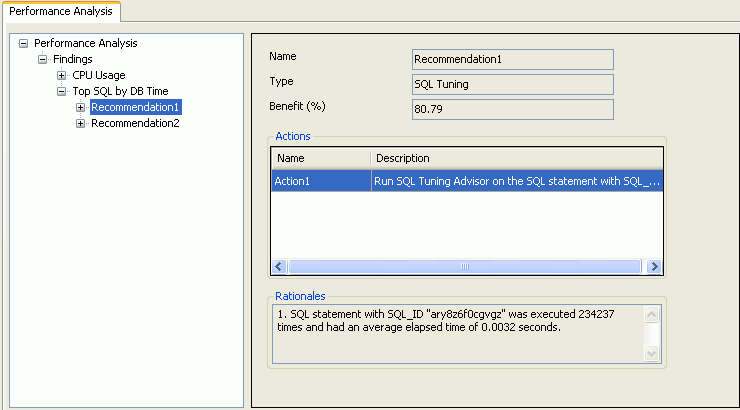Switch to the Performance Analysis tab
Viewport: 740px width, 410px height.
click(x=61, y=11)
